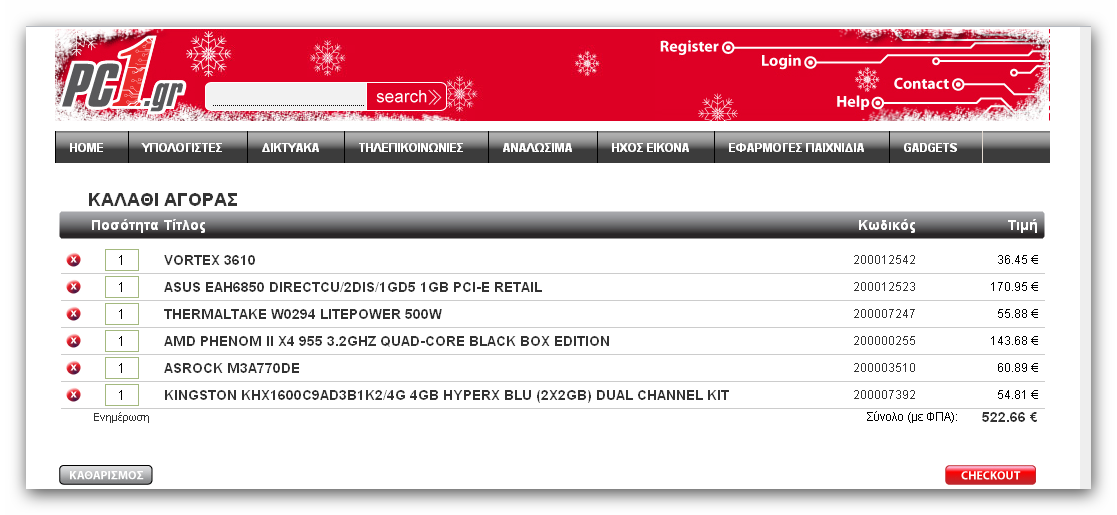Click the Ενημέρωση update link

[x=121, y=417]
